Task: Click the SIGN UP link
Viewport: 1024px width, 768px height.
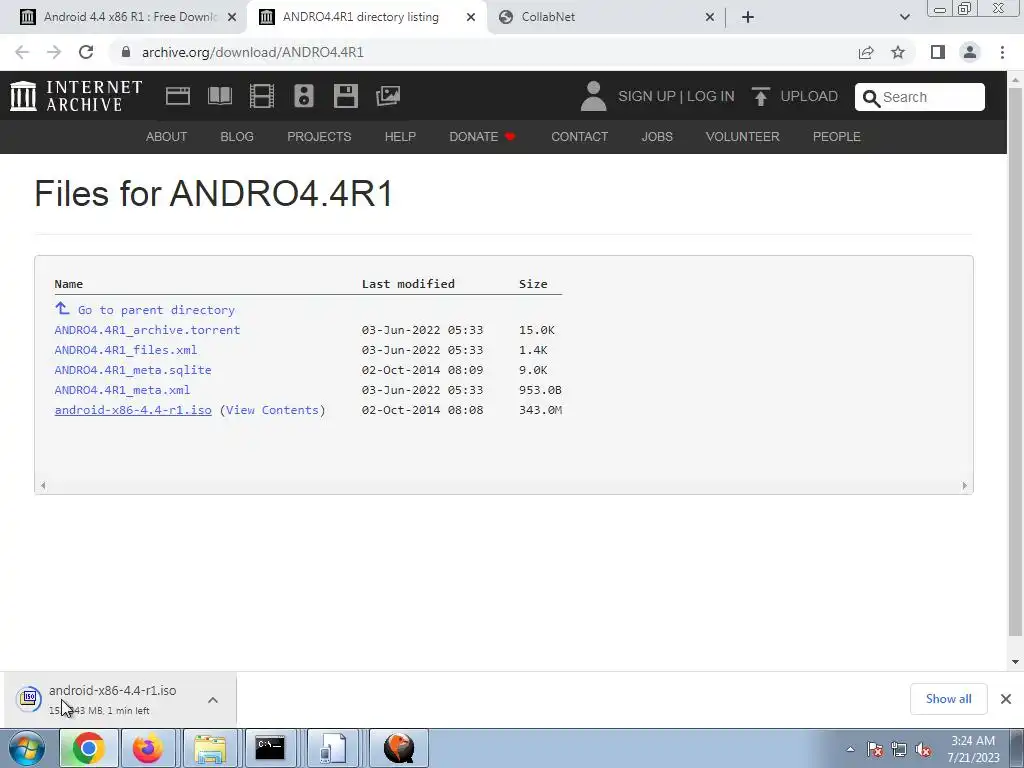Action: point(647,96)
